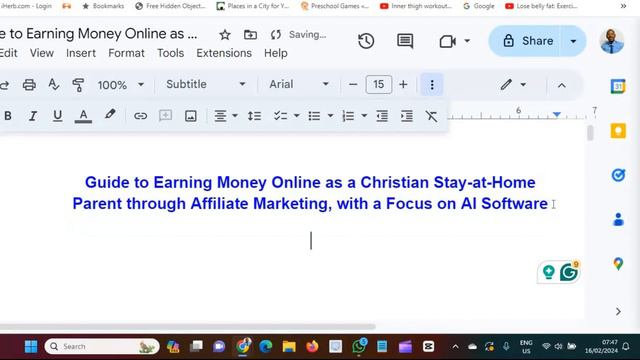Toggle bold formatting
Image resolution: width=640 pixels, height=360 pixels.
pyautogui.click(x=8, y=116)
